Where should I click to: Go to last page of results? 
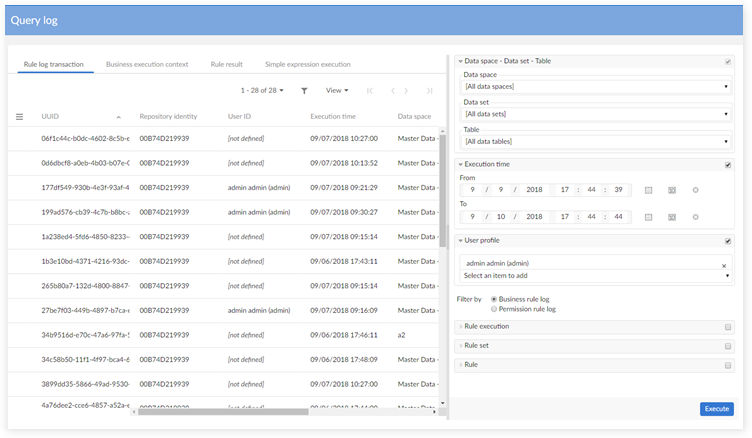pos(429,91)
